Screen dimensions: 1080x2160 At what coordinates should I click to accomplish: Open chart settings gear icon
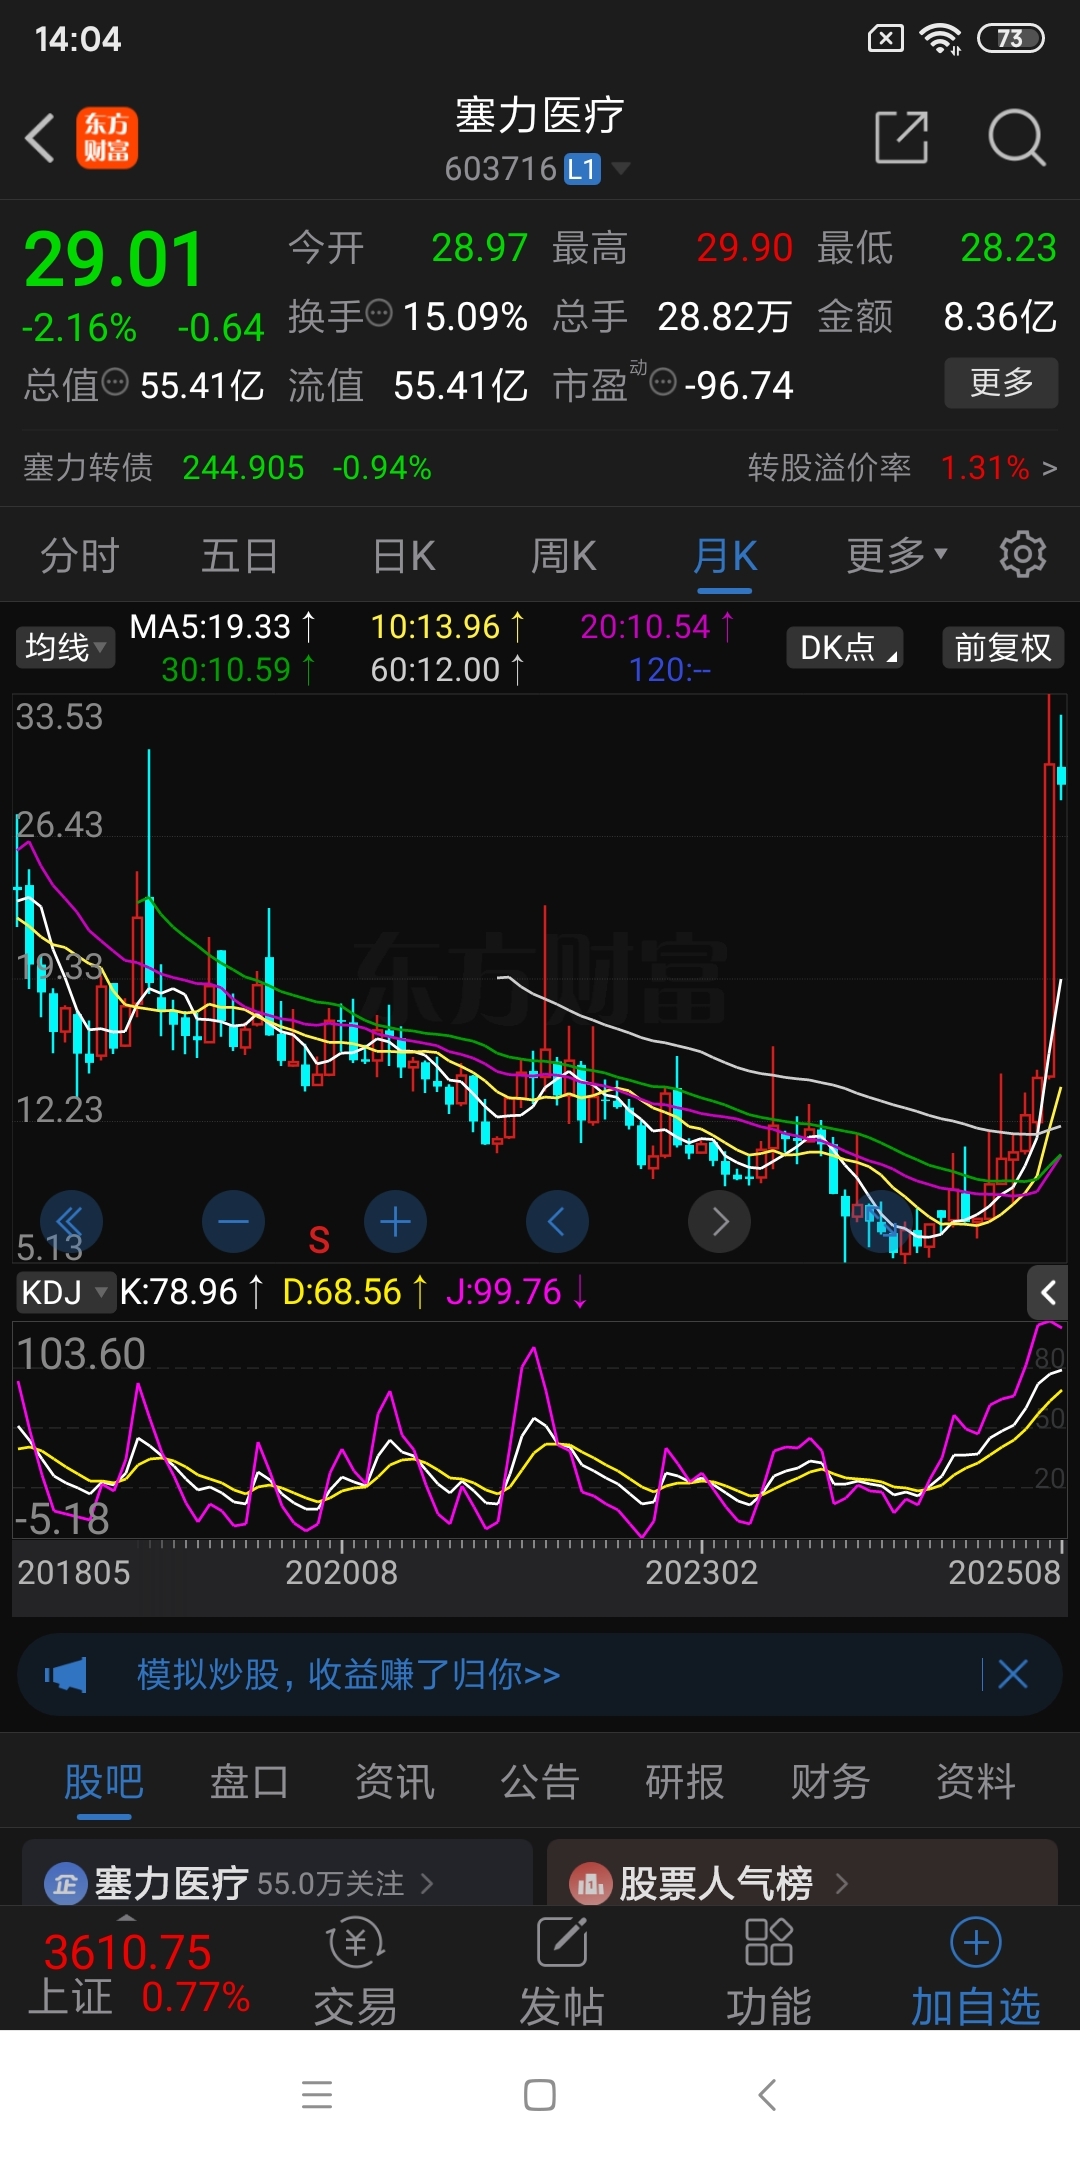(1023, 554)
